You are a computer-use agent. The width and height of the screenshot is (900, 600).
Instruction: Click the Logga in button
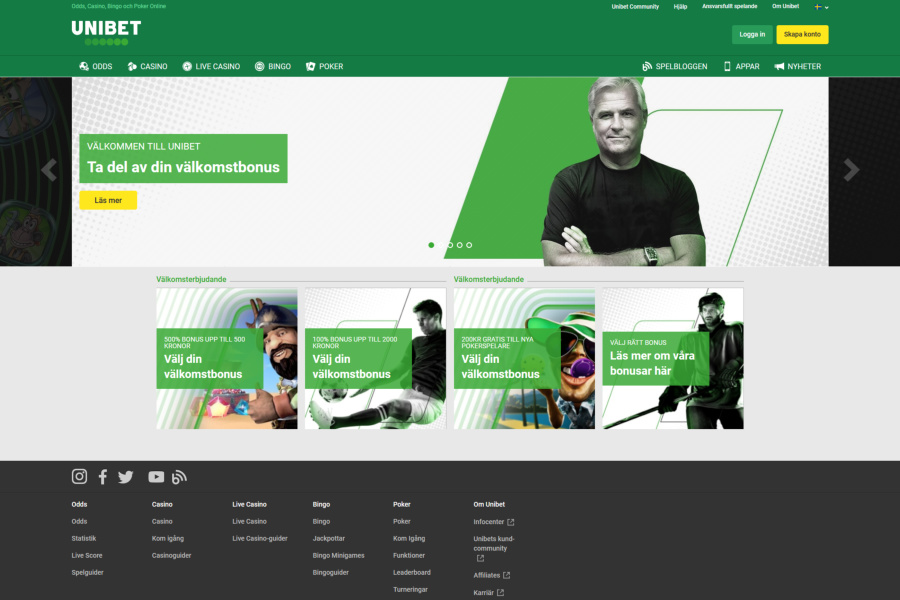[x=752, y=34]
